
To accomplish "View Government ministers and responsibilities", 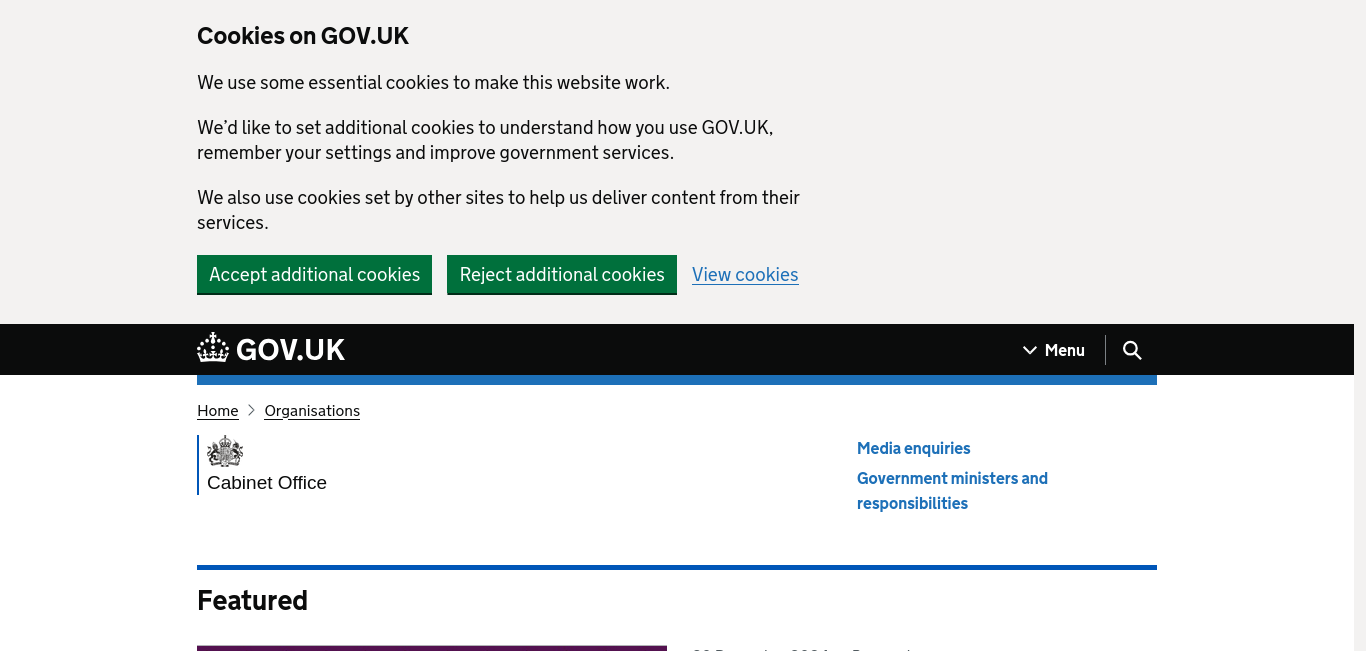I will 952,491.
